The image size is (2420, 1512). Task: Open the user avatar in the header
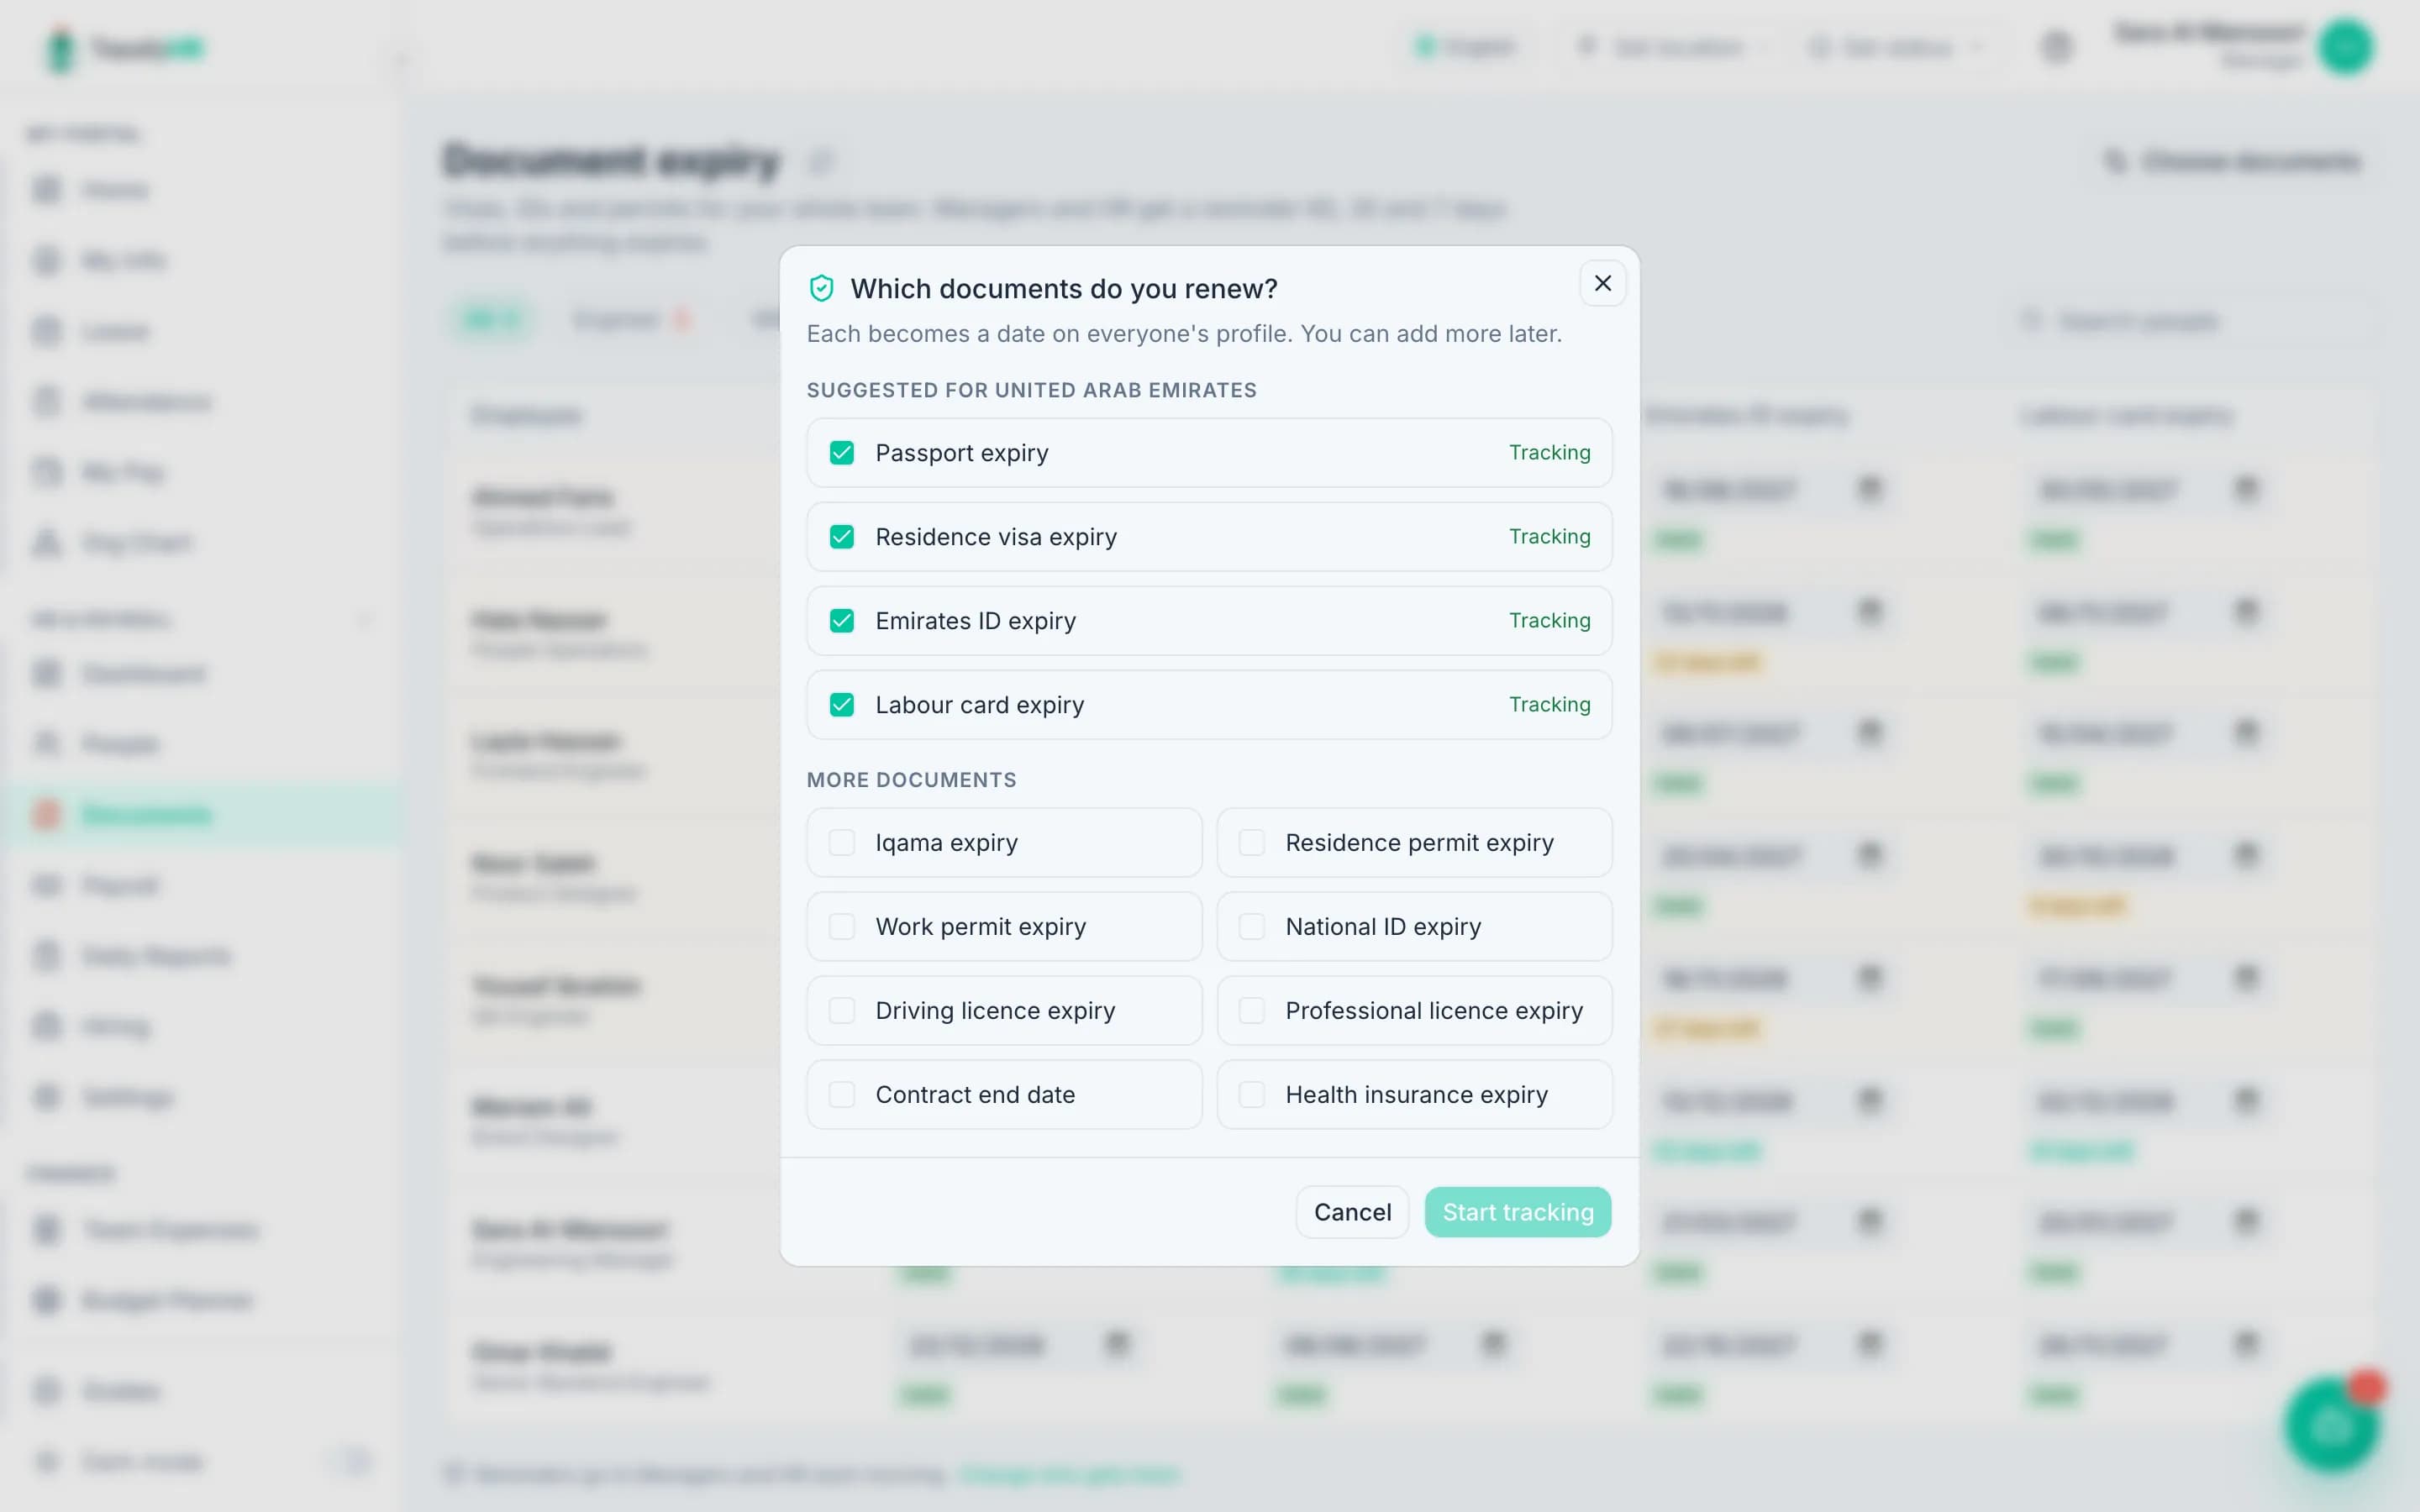click(2345, 47)
